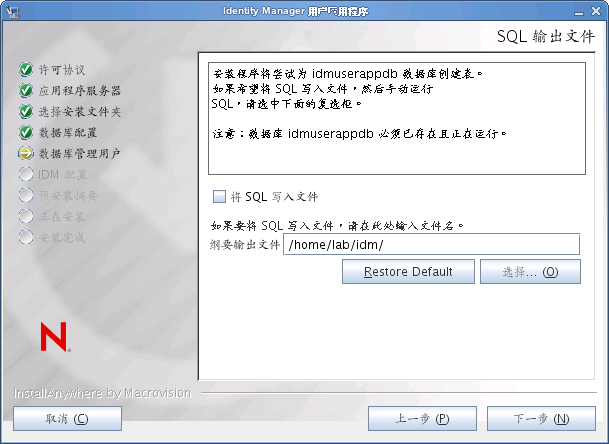The width and height of the screenshot is (609, 444).
Task: Select the 数据库配置 step label
Action: coord(68,133)
